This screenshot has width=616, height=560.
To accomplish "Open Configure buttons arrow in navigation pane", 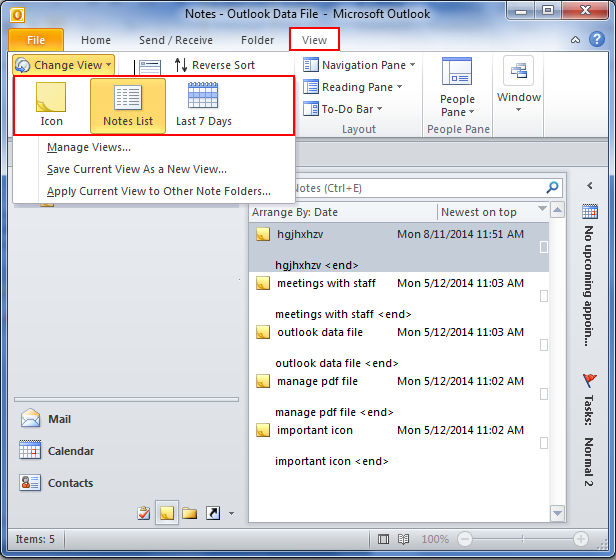I will click(231, 513).
